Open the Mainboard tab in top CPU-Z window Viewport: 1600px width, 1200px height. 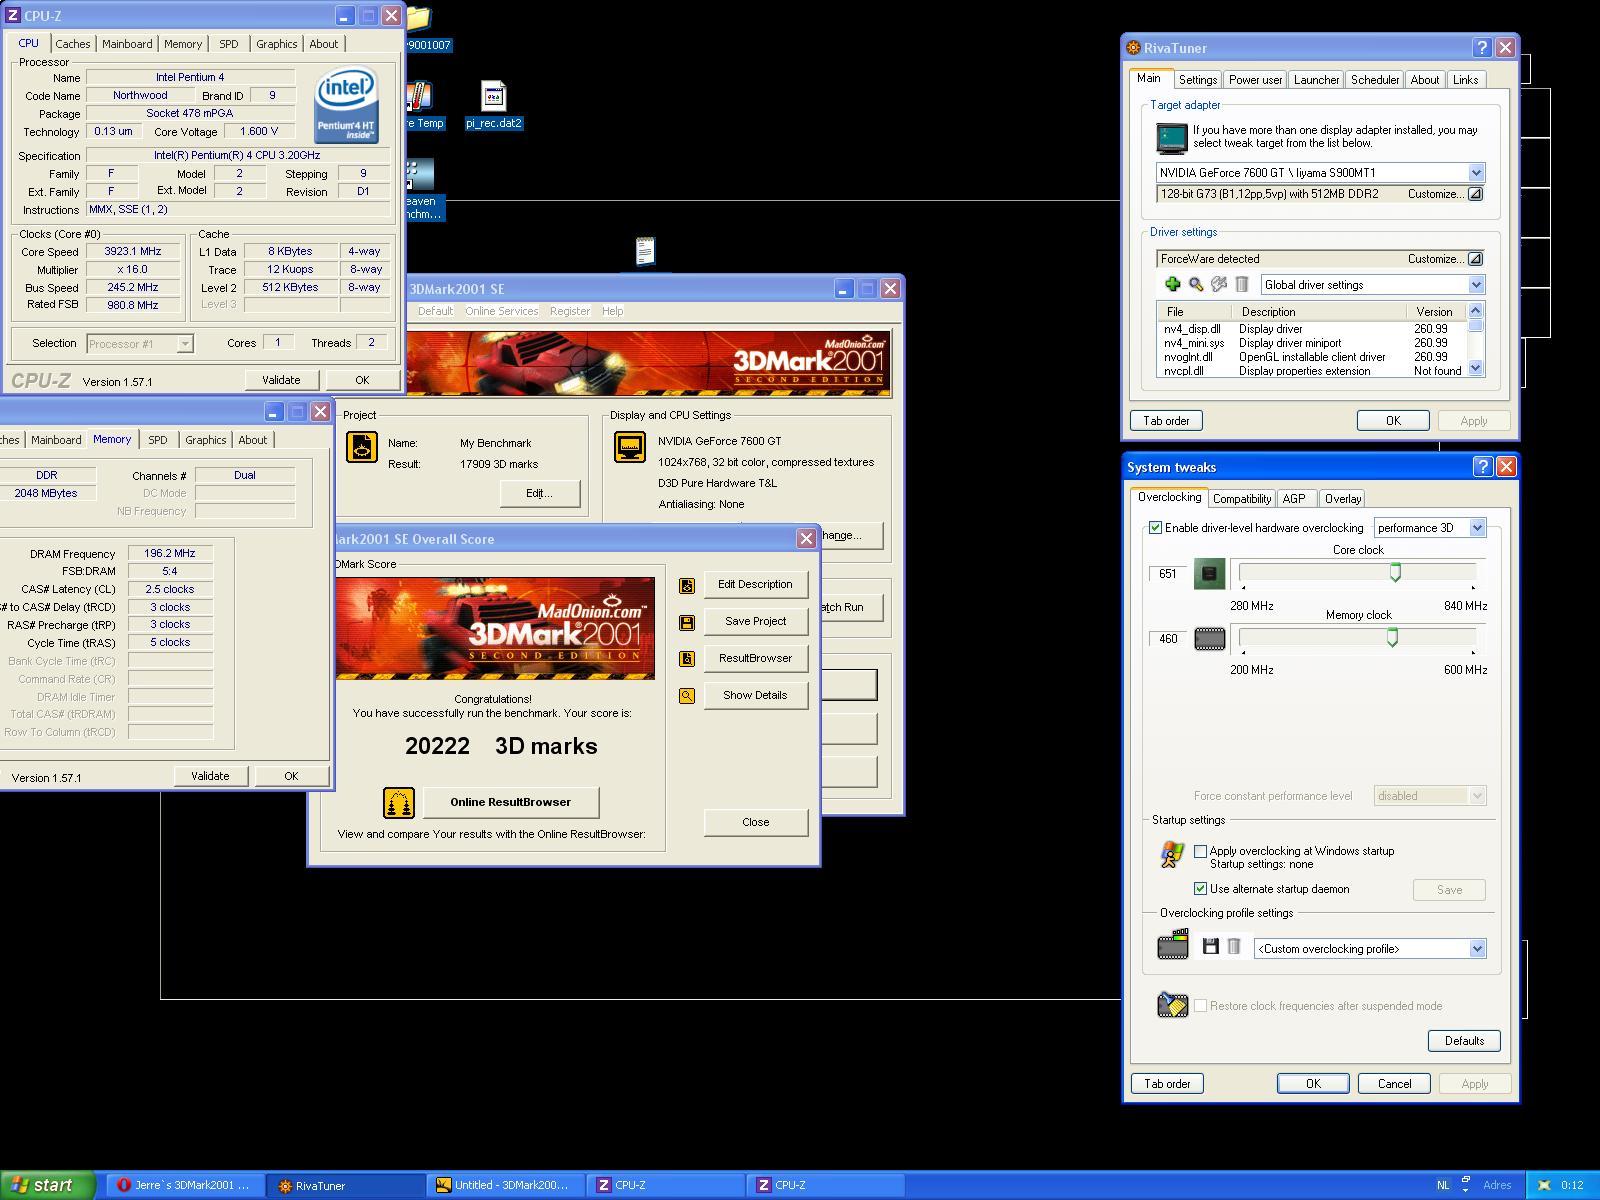[127, 44]
